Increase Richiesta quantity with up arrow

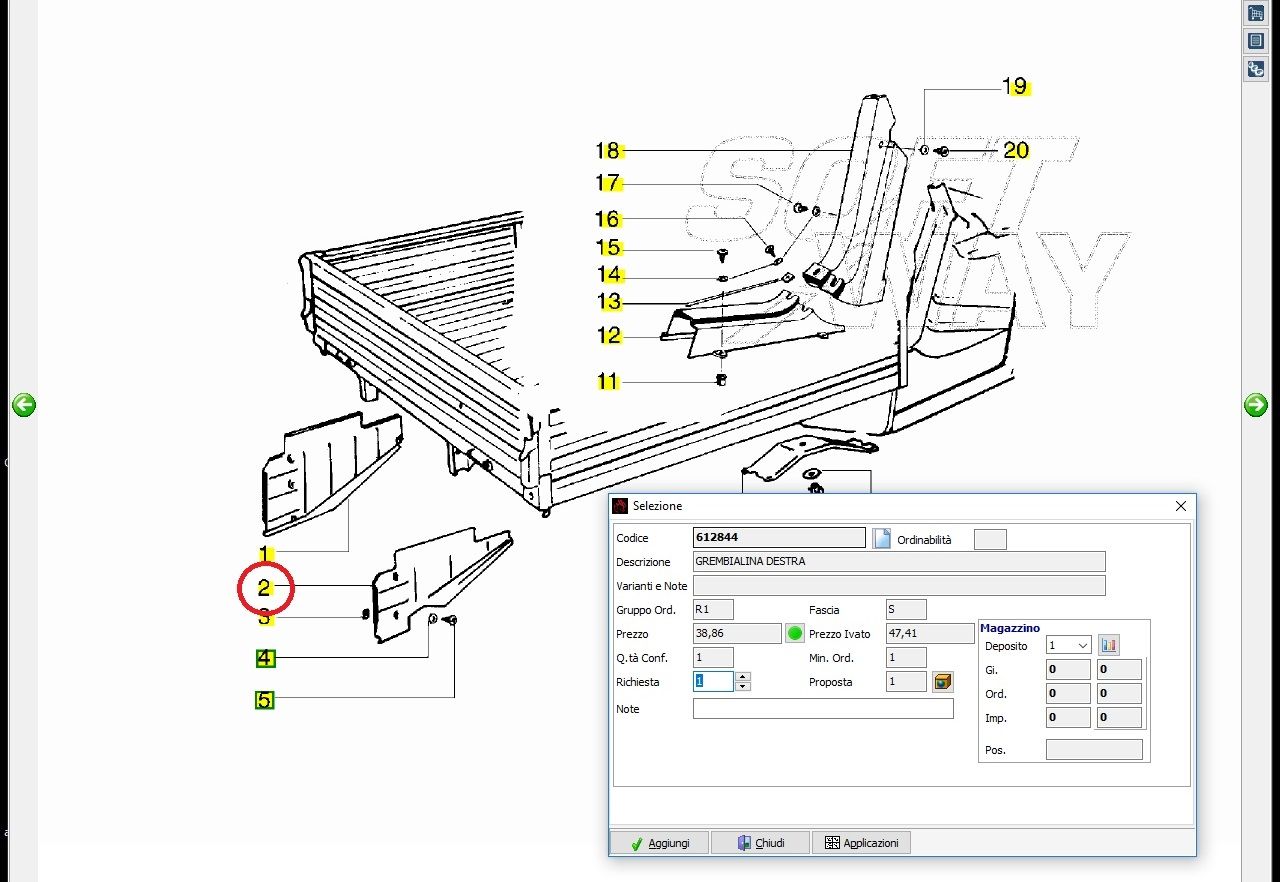pos(742,677)
